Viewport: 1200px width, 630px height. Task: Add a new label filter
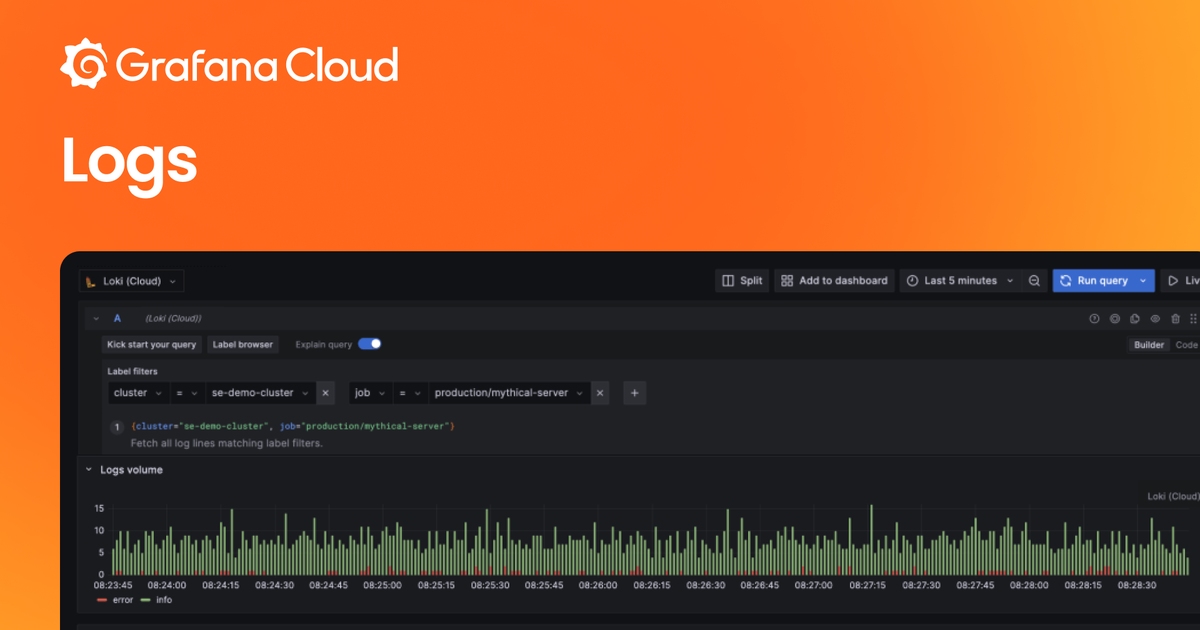click(x=634, y=393)
